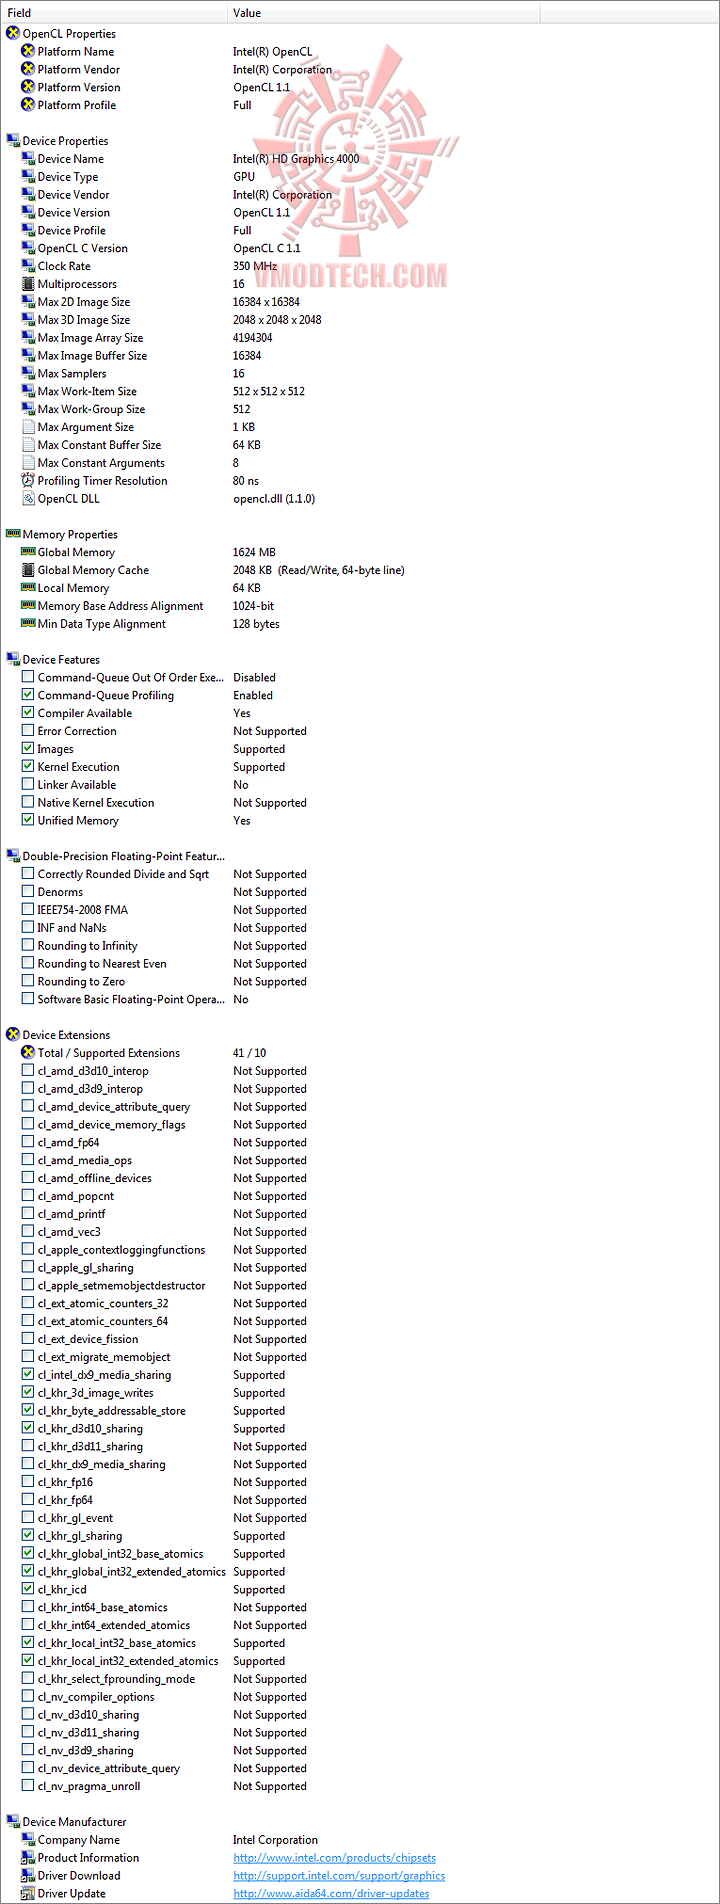The image size is (720, 1904).
Task: Toggle the cl_khr_gl_sharing checkbox
Action: [28, 1536]
